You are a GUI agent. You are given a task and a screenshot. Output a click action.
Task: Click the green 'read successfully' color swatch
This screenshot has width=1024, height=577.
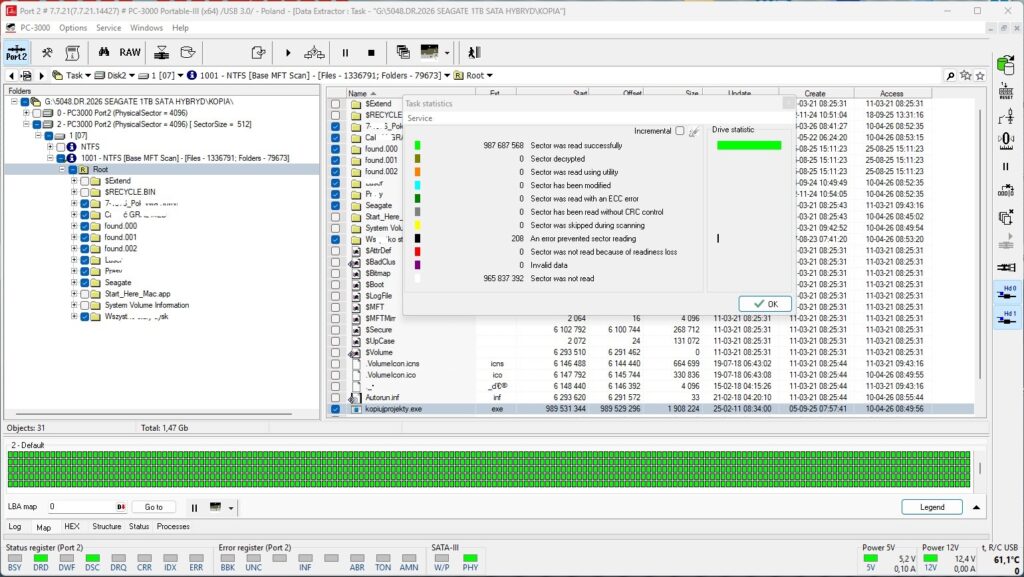pos(417,146)
